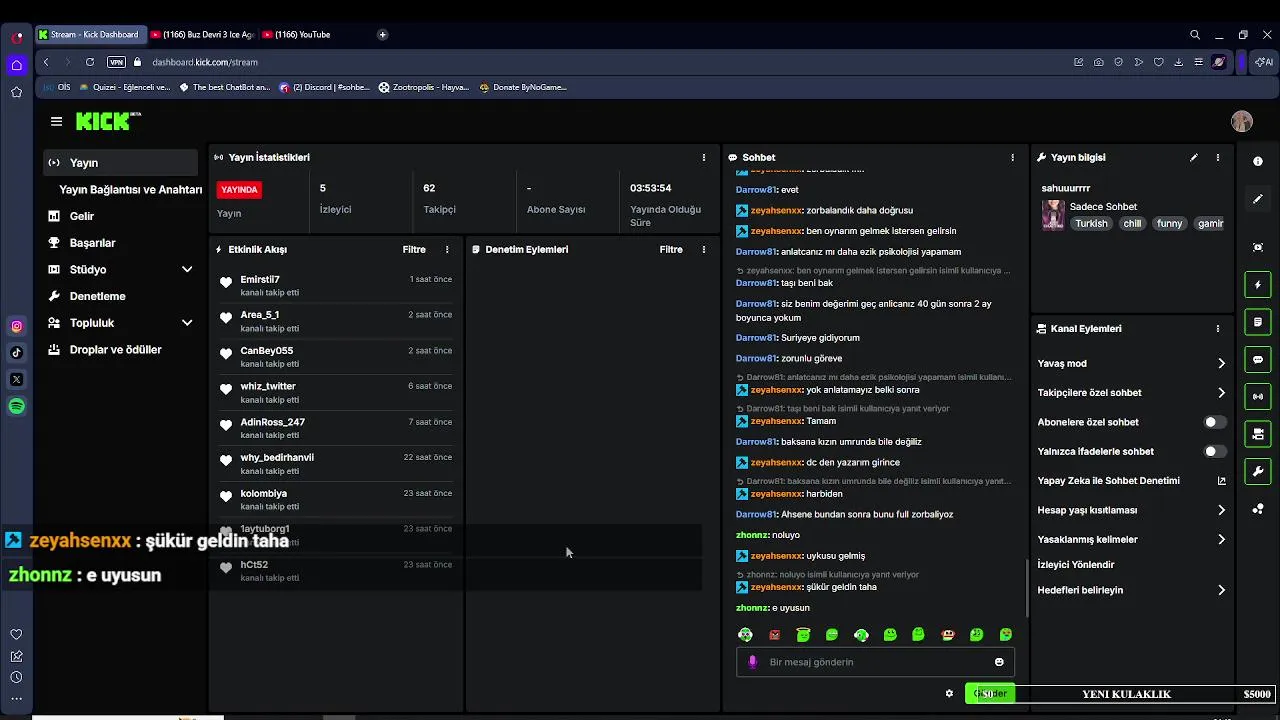Reload the page with browser refresh icon
Image resolution: width=1280 pixels, height=720 pixels.
pyautogui.click(x=90, y=62)
